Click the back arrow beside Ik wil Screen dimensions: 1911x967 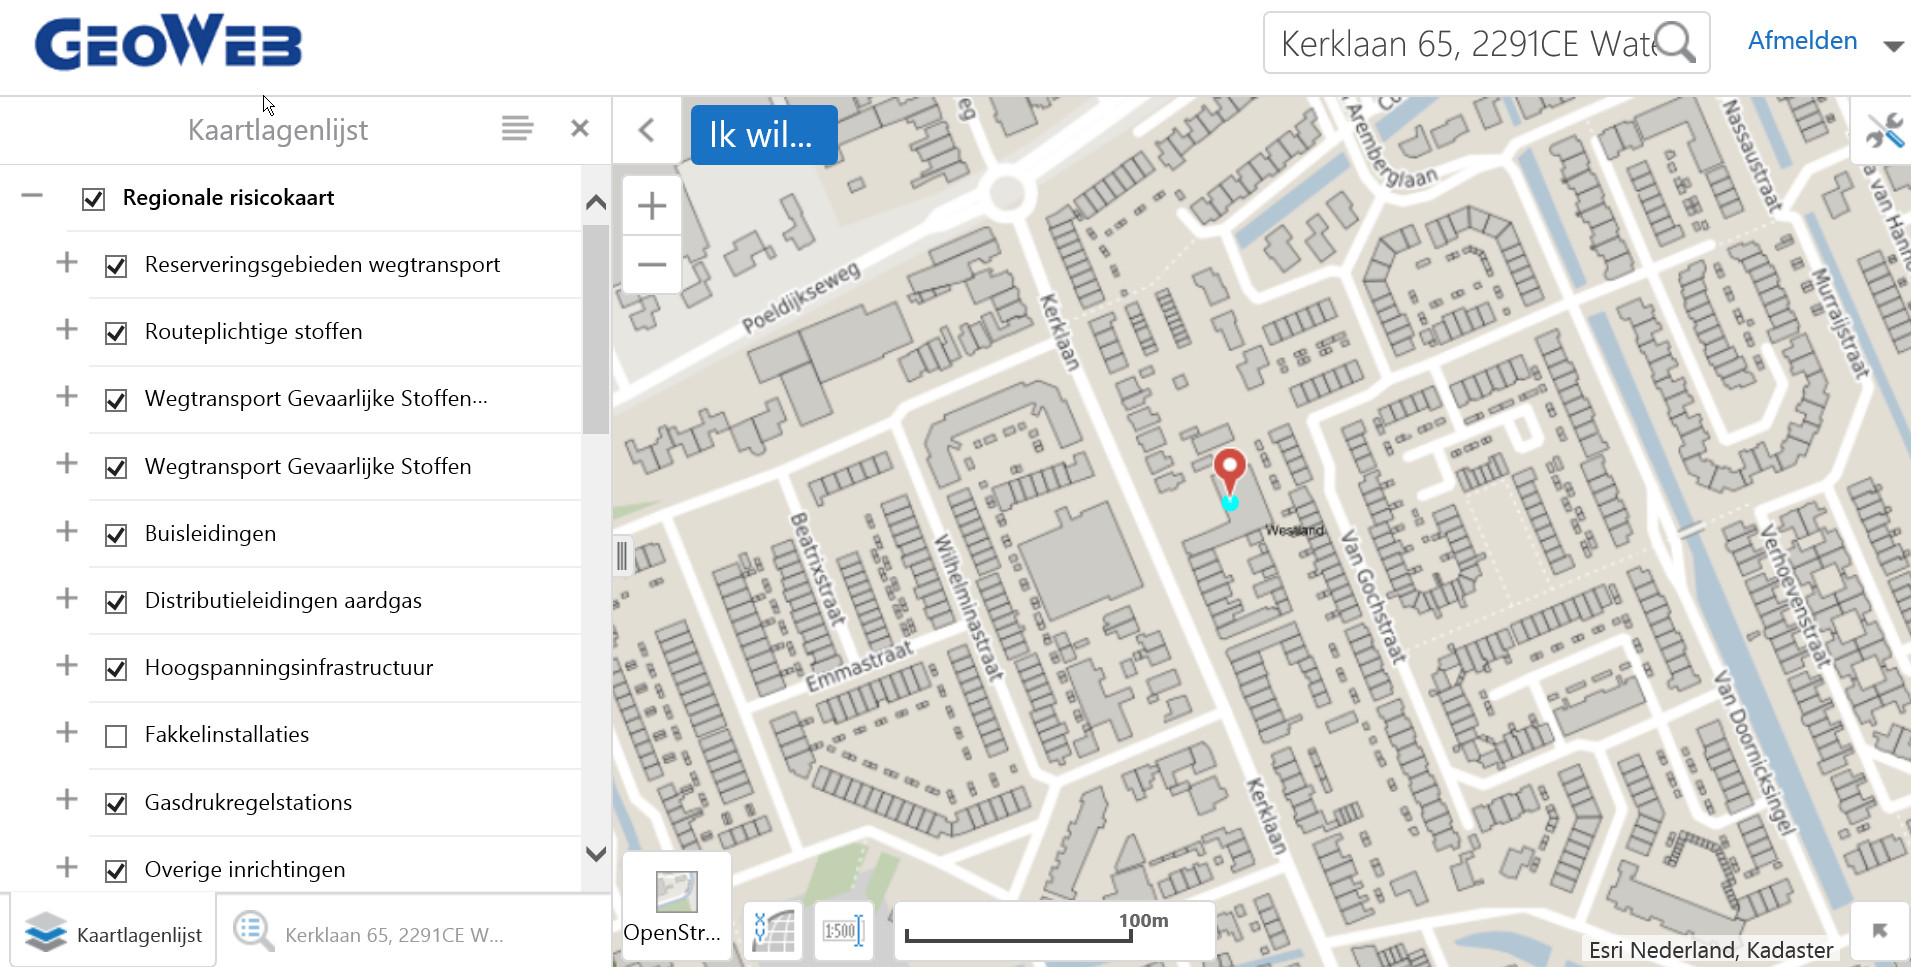647,130
